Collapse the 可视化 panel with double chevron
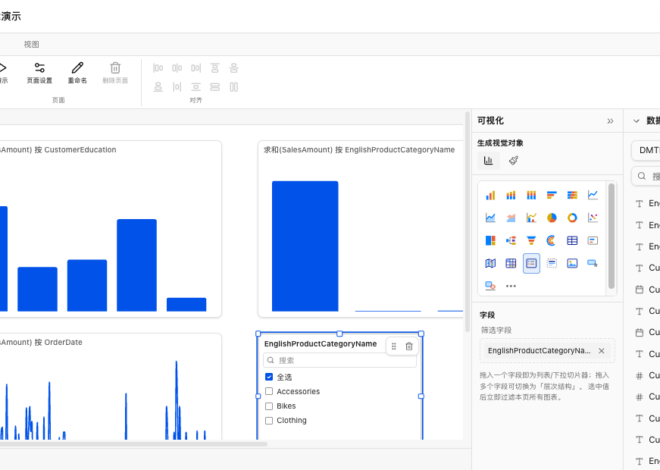 pos(610,121)
